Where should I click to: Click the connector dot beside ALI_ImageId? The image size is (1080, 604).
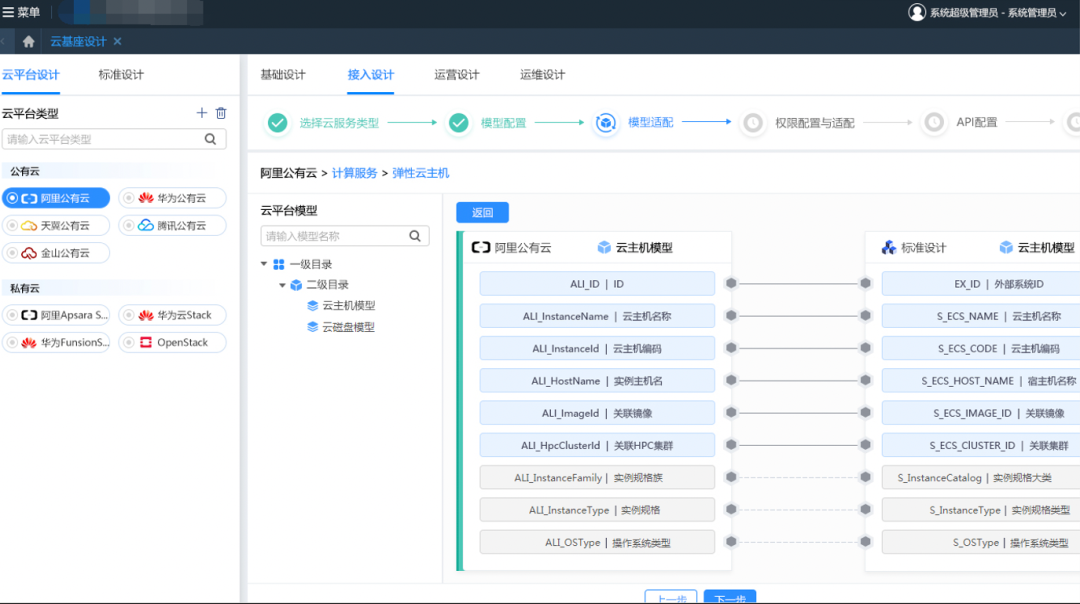pos(731,413)
